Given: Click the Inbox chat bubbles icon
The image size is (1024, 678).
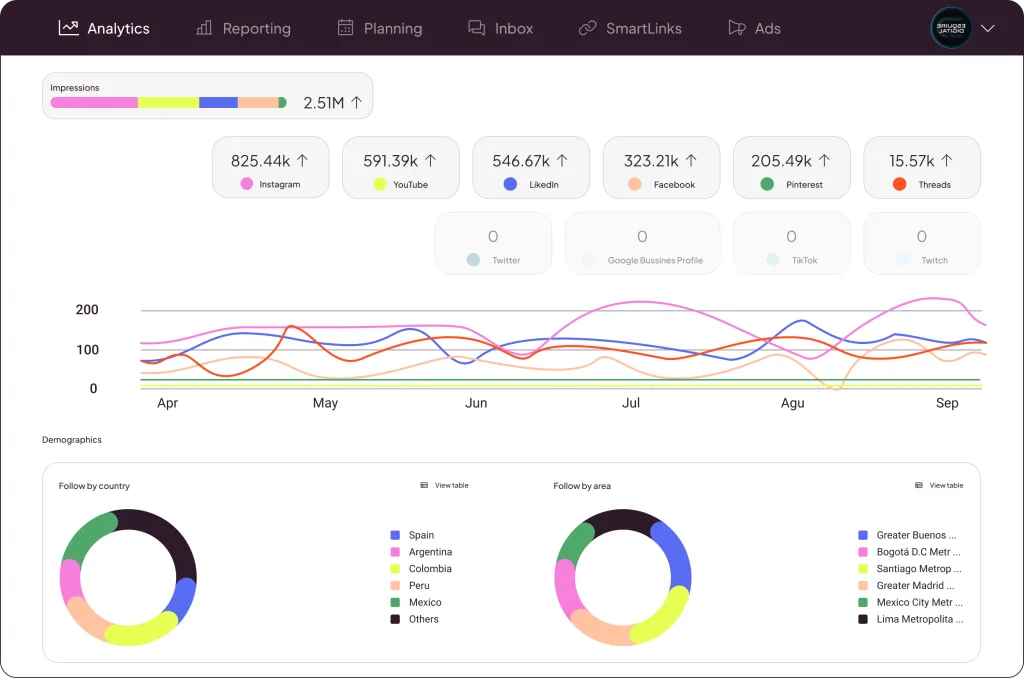Looking at the screenshot, I should (477, 27).
